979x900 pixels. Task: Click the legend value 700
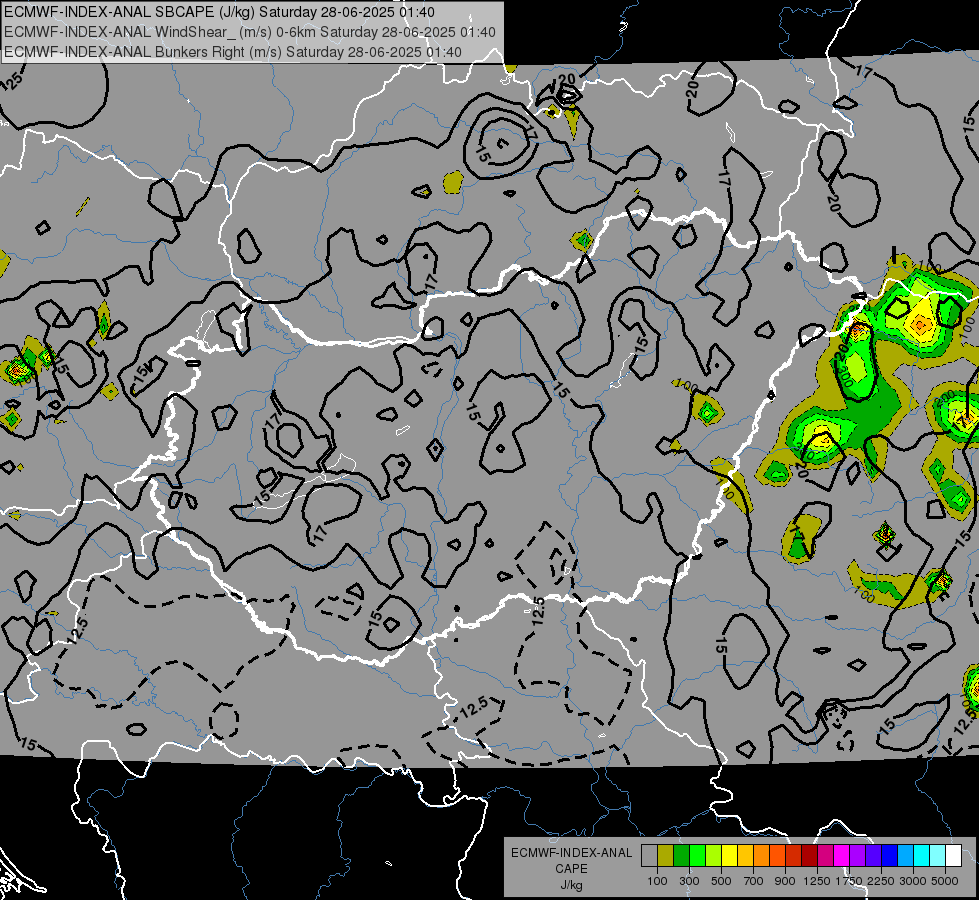pos(754,881)
